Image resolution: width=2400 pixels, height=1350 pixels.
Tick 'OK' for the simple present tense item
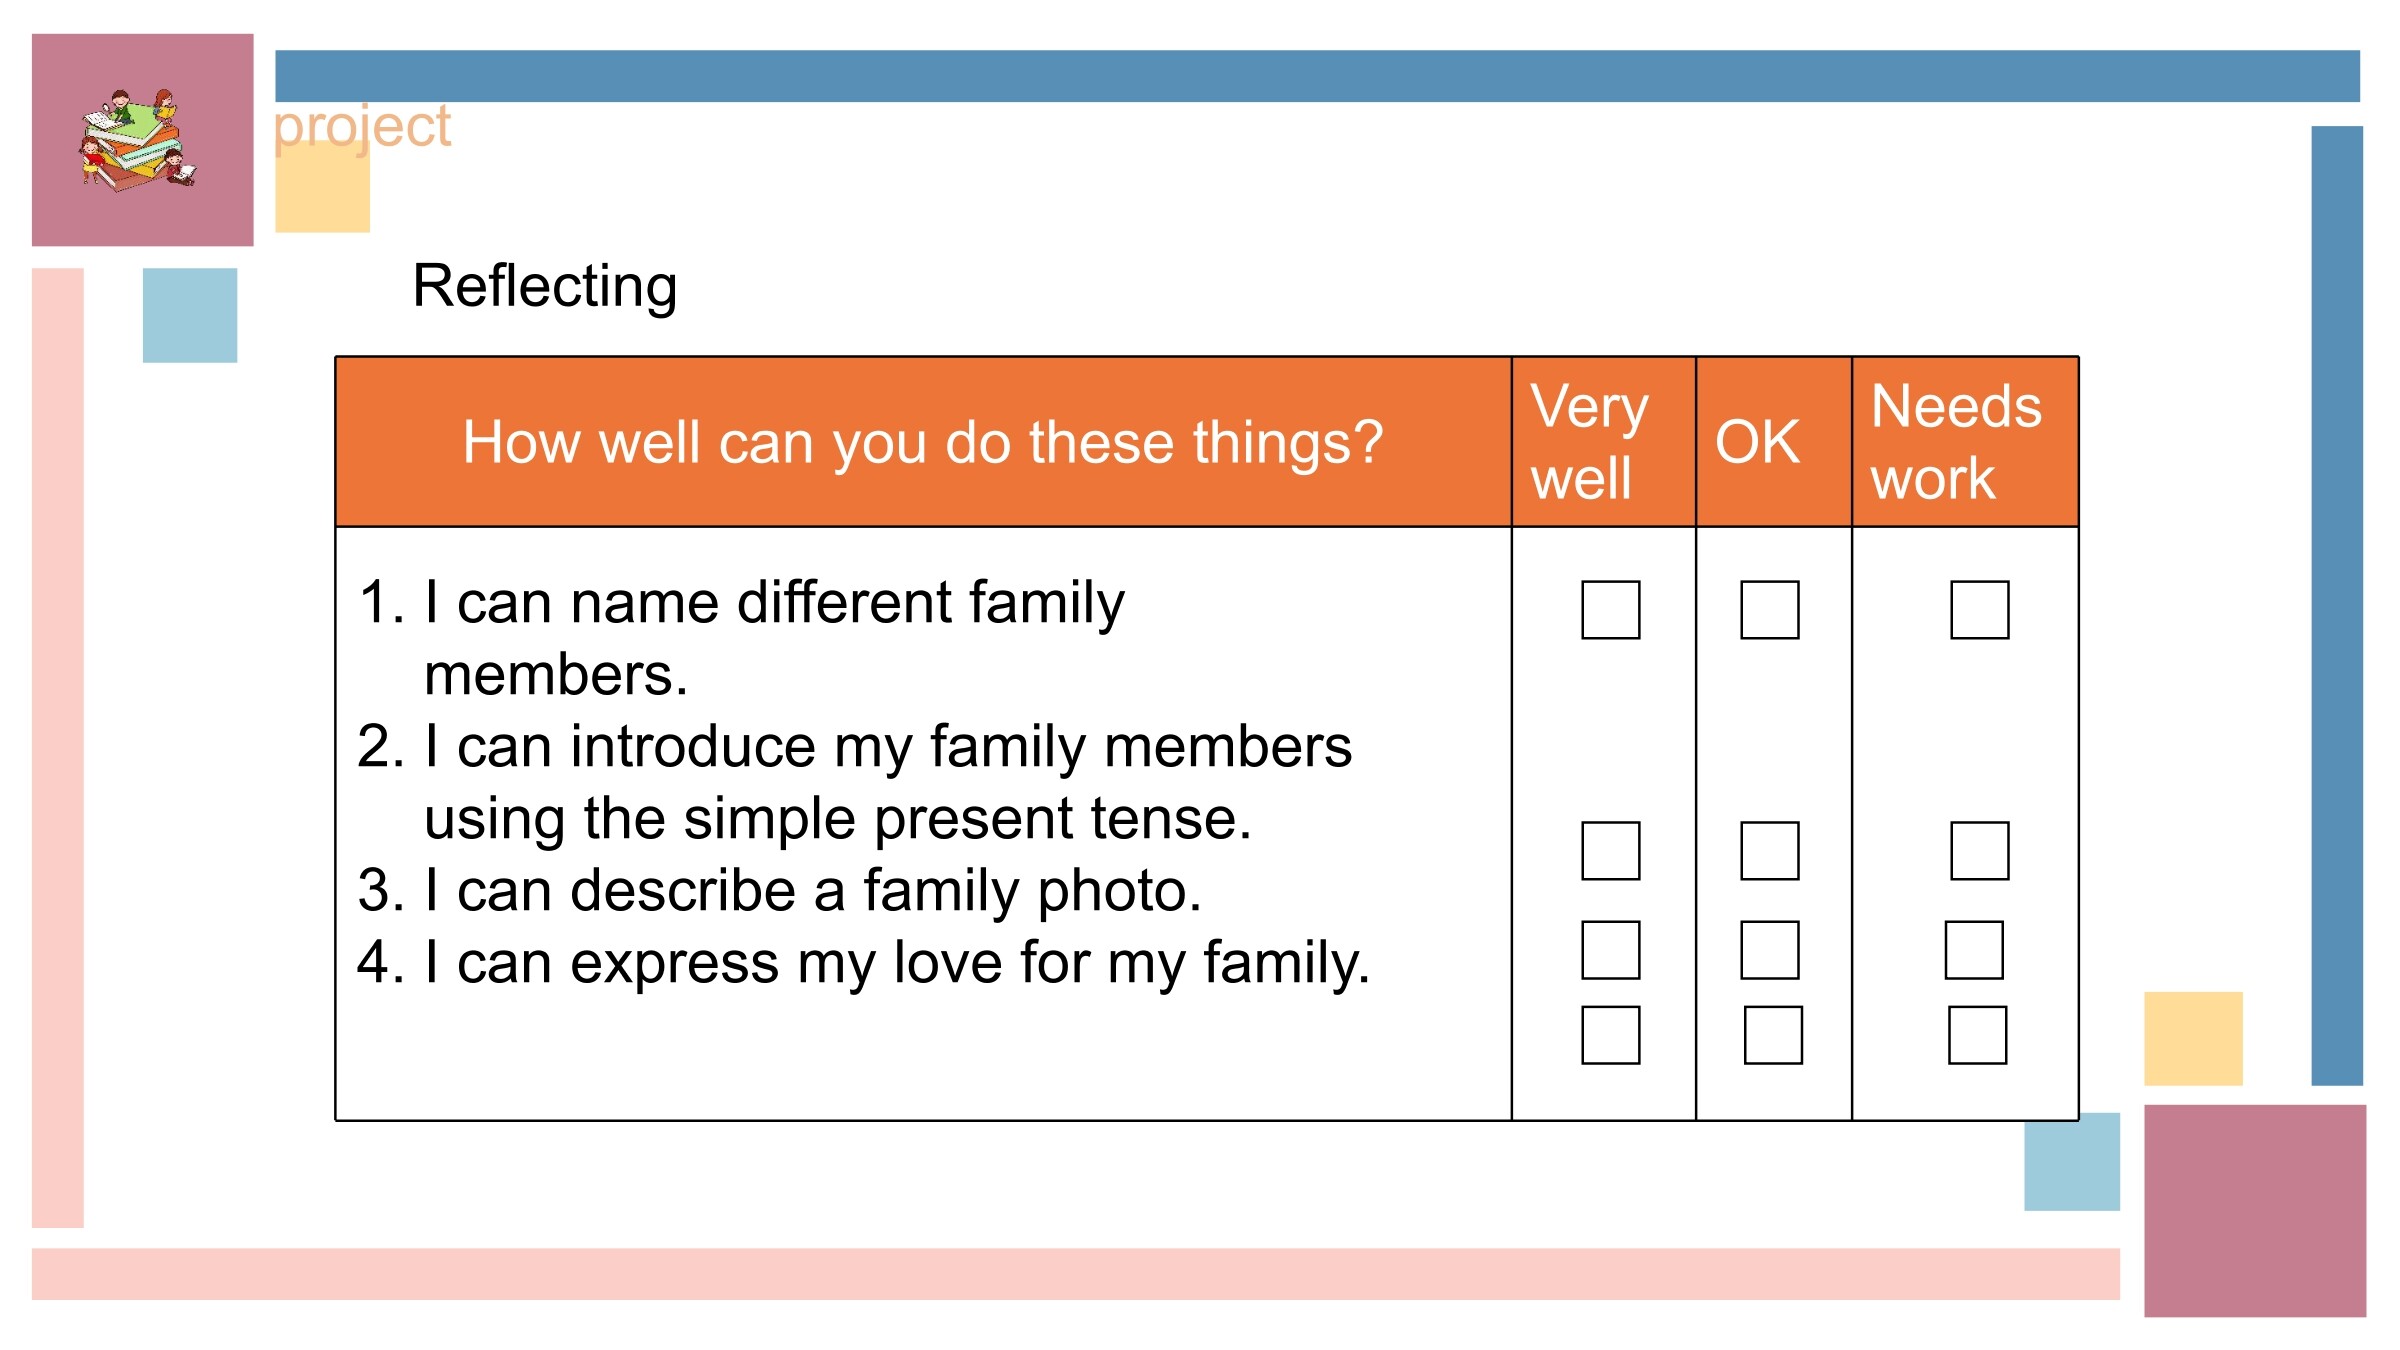tap(1769, 850)
